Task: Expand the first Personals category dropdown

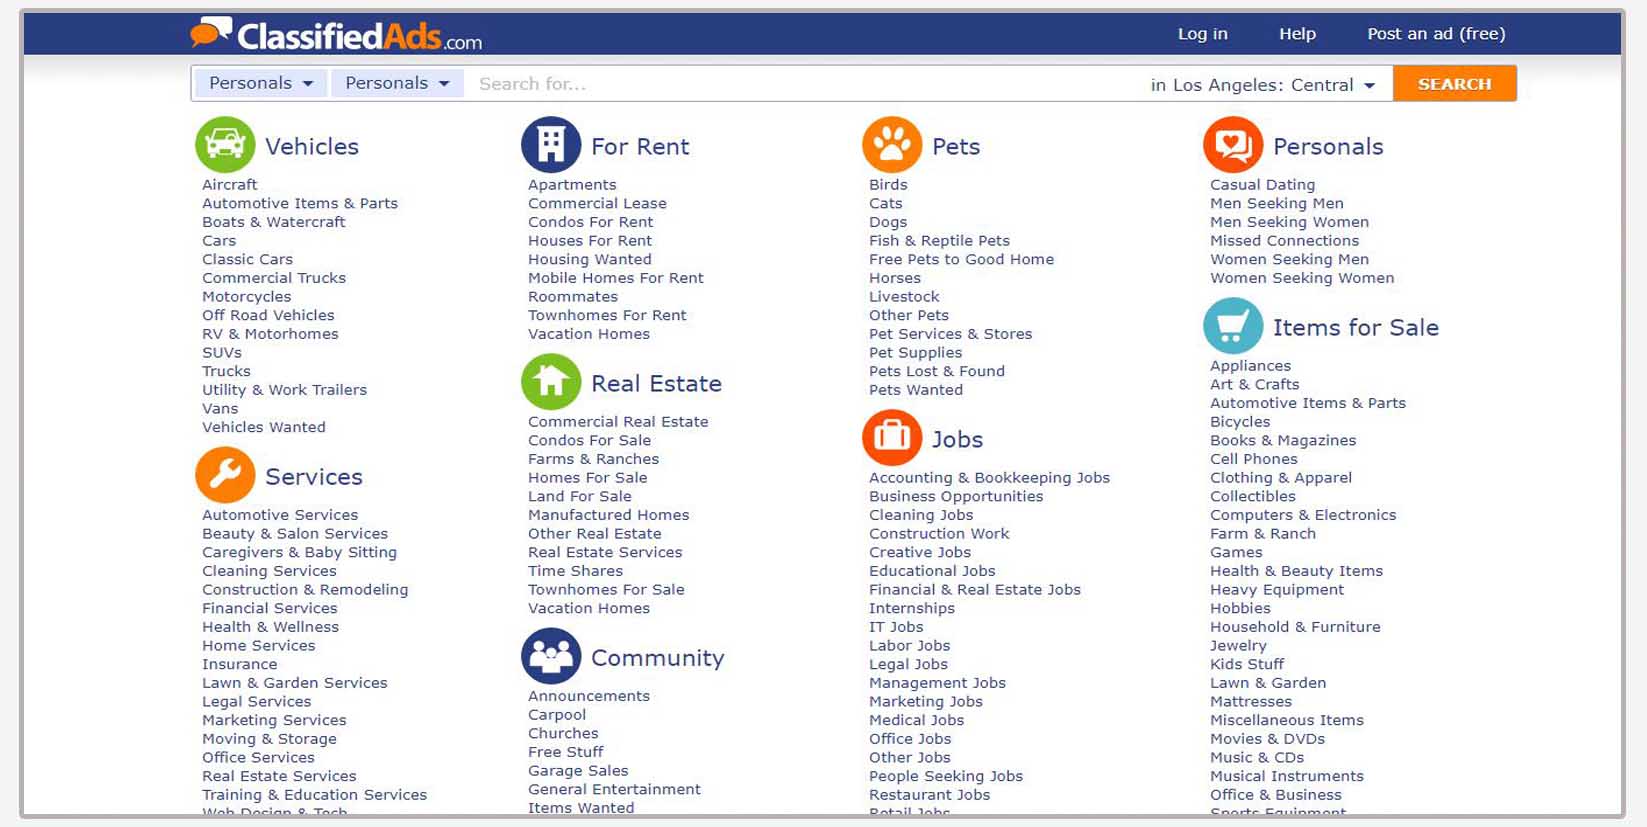Action: 261,83
